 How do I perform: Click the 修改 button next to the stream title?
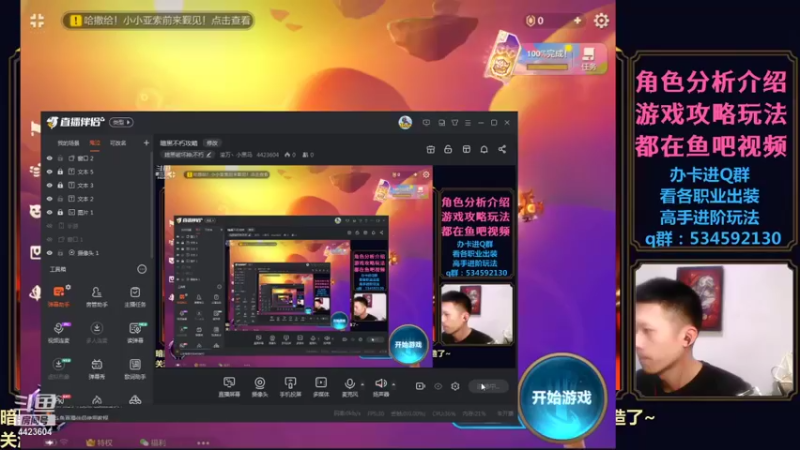211,143
